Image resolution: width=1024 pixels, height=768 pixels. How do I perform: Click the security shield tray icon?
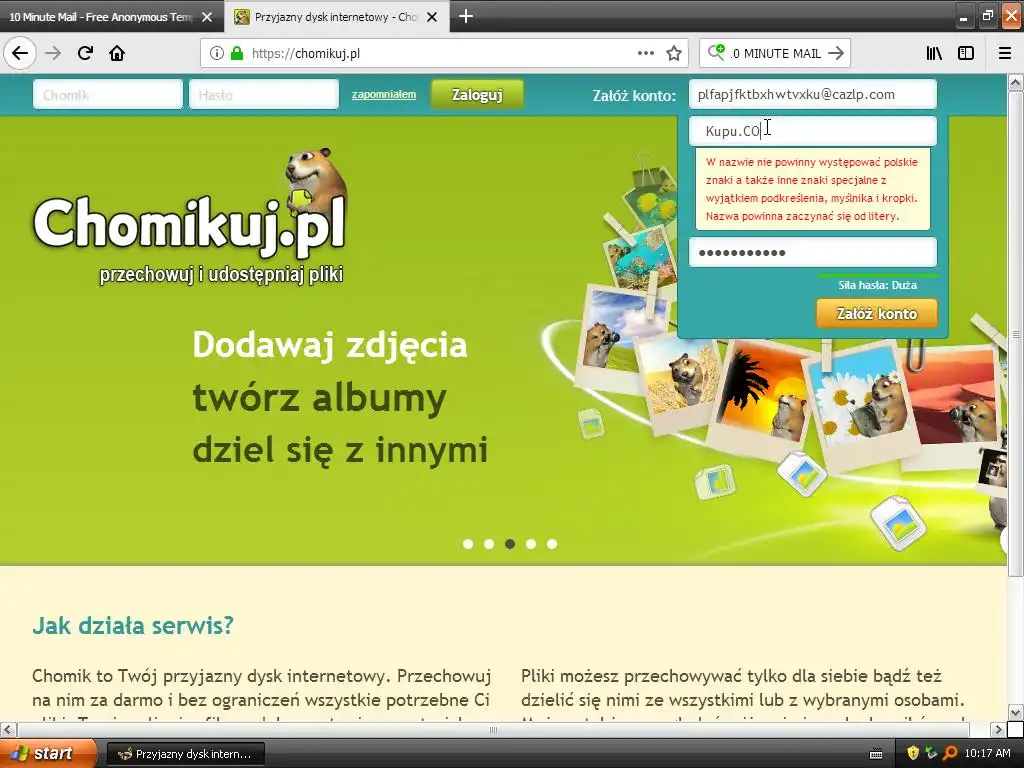pyautogui.click(x=913, y=753)
